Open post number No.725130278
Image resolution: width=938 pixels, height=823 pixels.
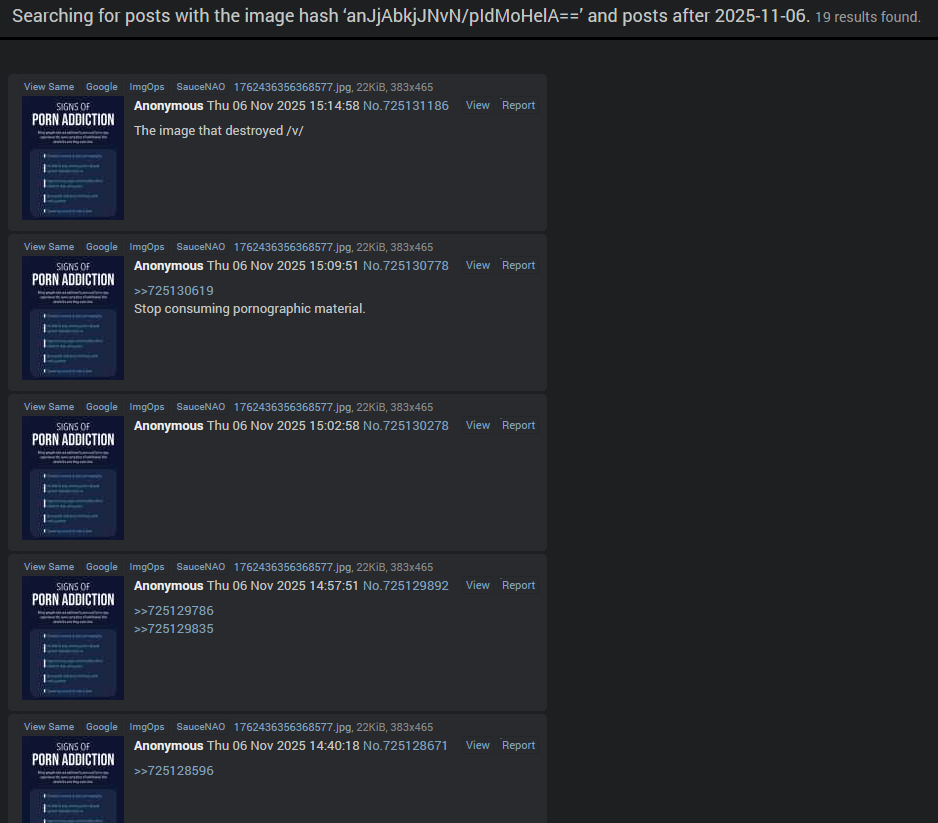pyautogui.click(x=406, y=426)
